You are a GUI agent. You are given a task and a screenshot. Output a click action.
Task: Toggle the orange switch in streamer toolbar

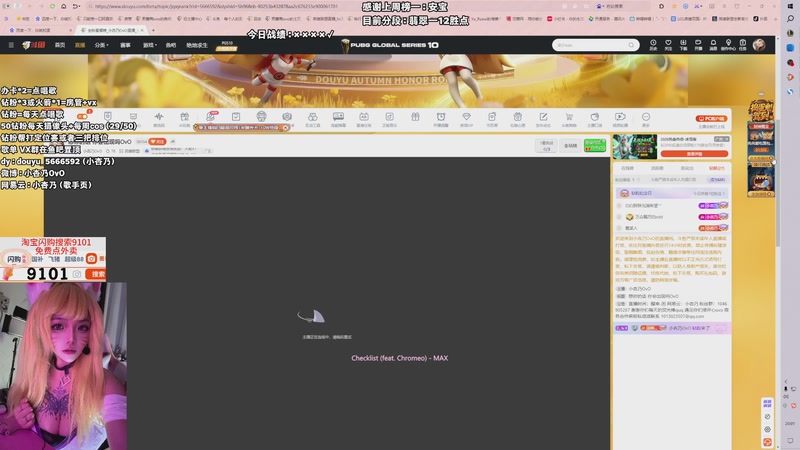[82, 117]
